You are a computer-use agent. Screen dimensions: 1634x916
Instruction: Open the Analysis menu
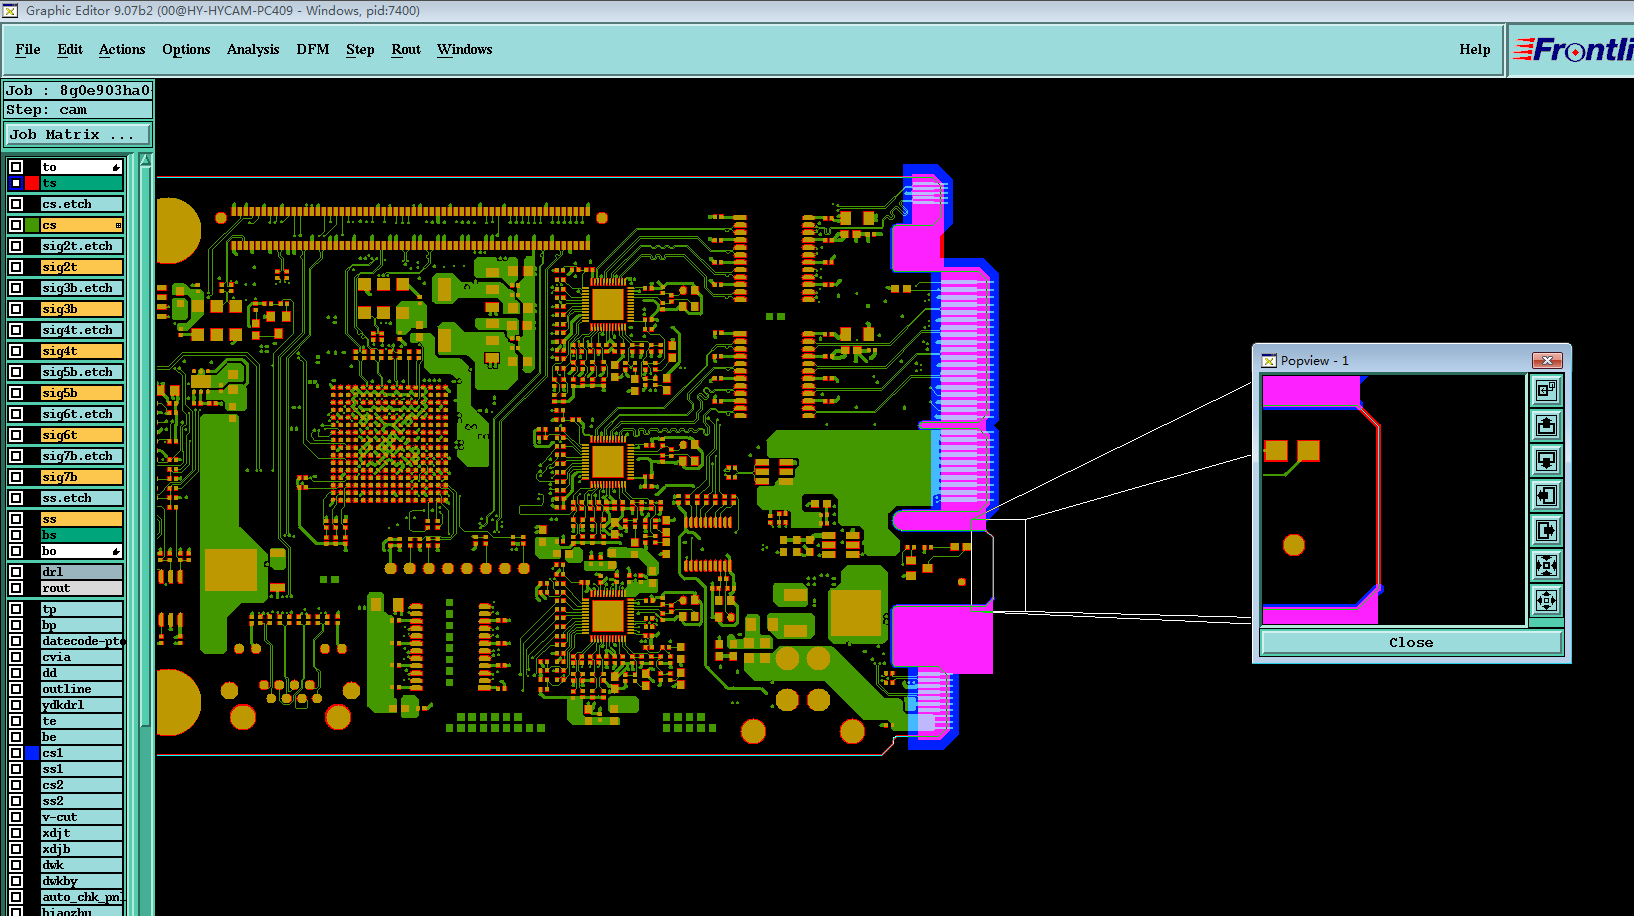[253, 49]
